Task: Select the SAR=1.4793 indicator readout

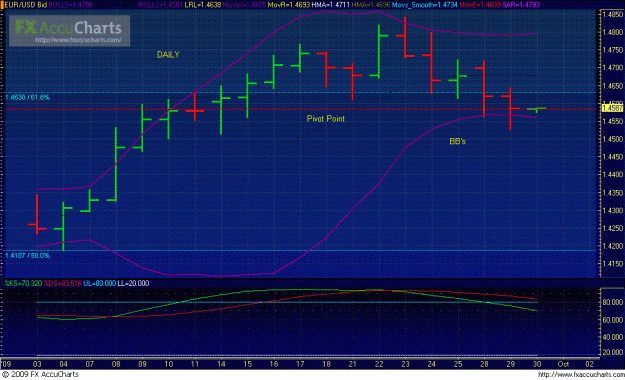Action: pyautogui.click(x=521, y=5)
